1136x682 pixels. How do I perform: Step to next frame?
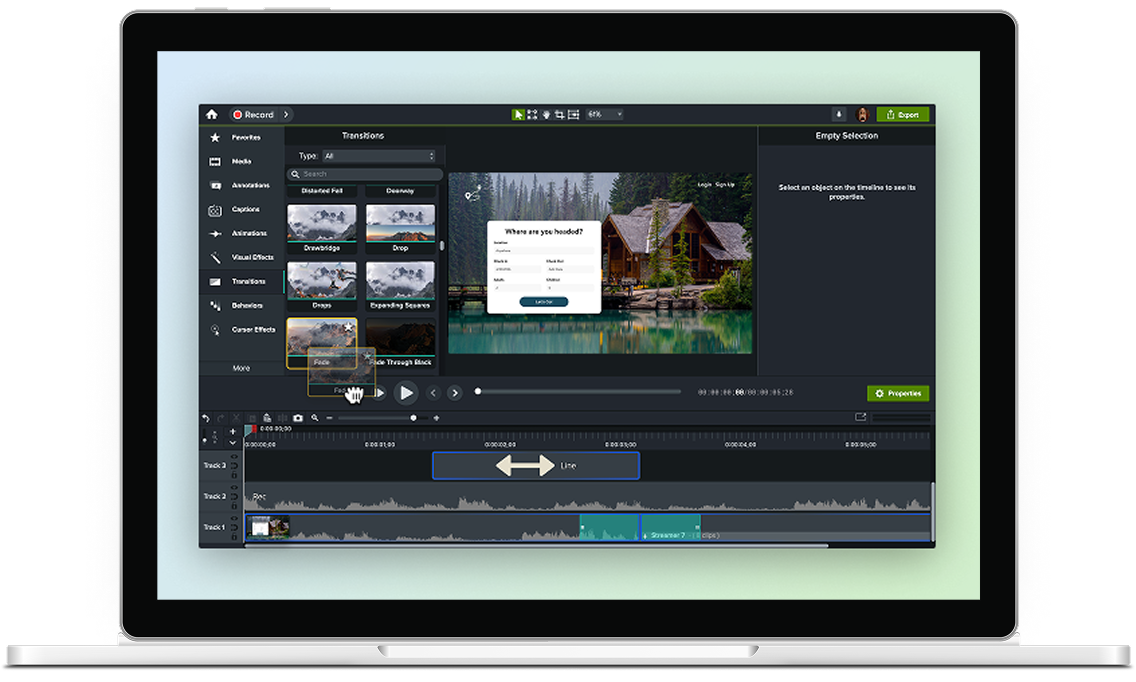tap(455, 393)
